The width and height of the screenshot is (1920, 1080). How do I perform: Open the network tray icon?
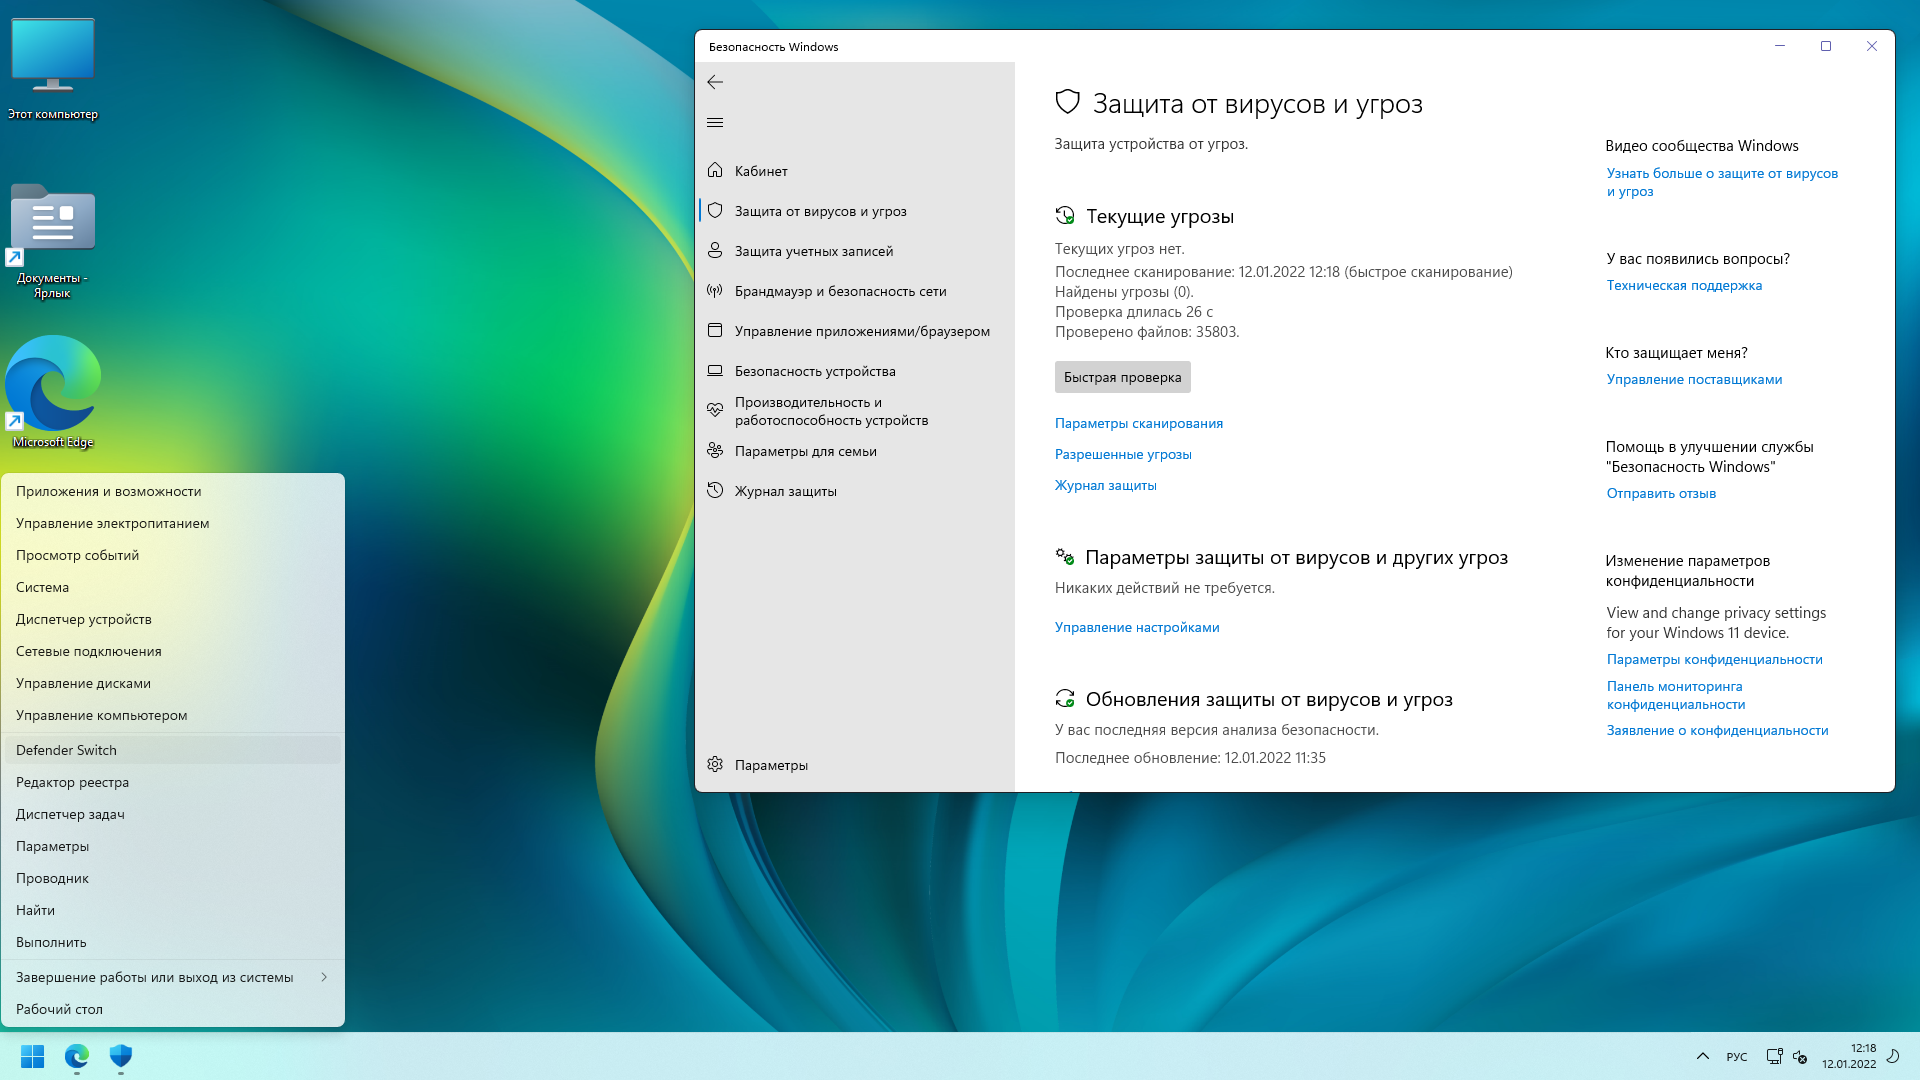pos(1774,1056)
